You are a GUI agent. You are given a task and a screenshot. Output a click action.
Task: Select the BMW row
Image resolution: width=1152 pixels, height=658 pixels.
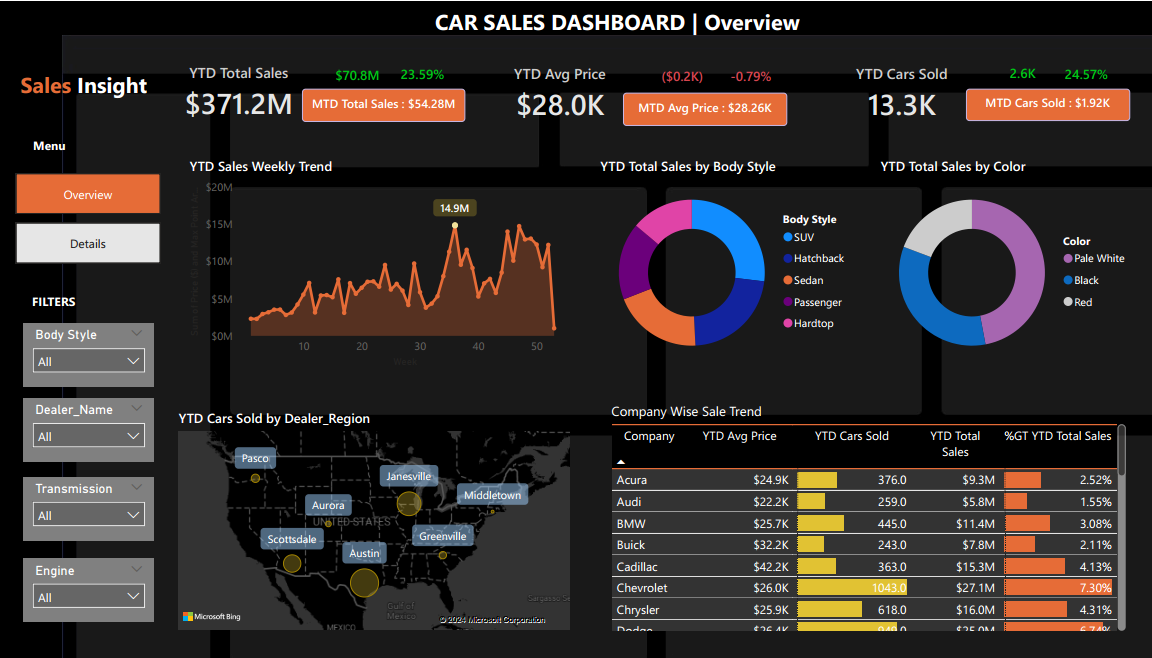864,524
